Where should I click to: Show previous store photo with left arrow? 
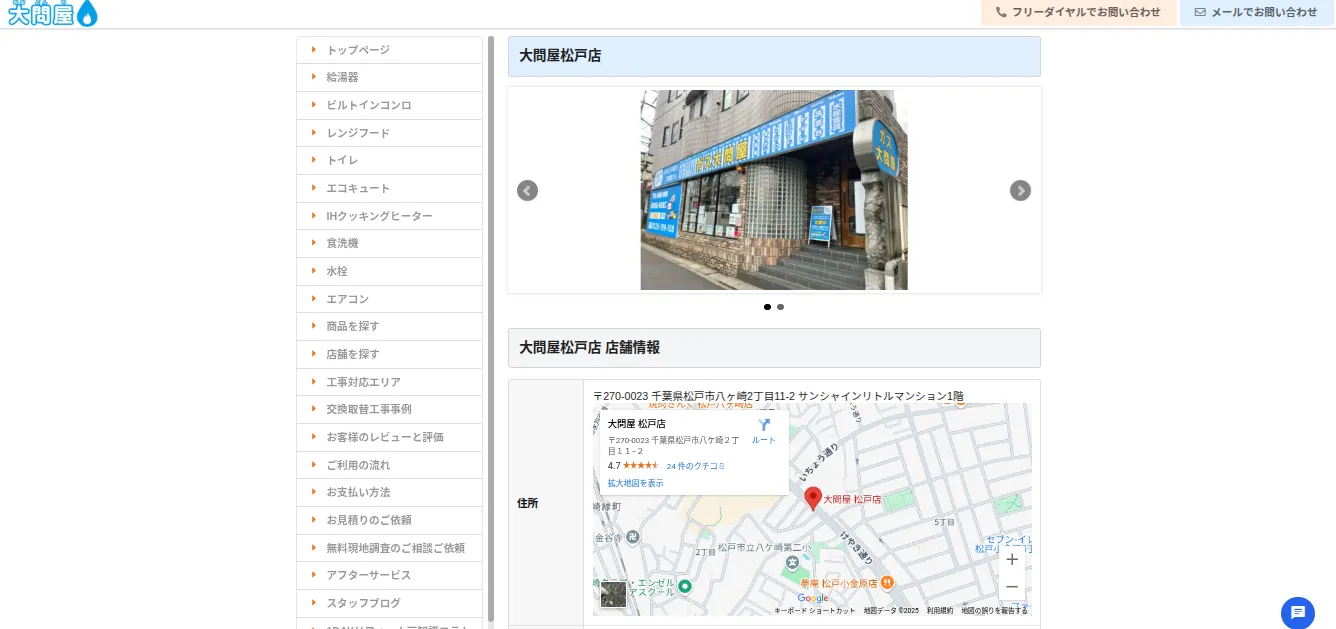click(527, 191)
